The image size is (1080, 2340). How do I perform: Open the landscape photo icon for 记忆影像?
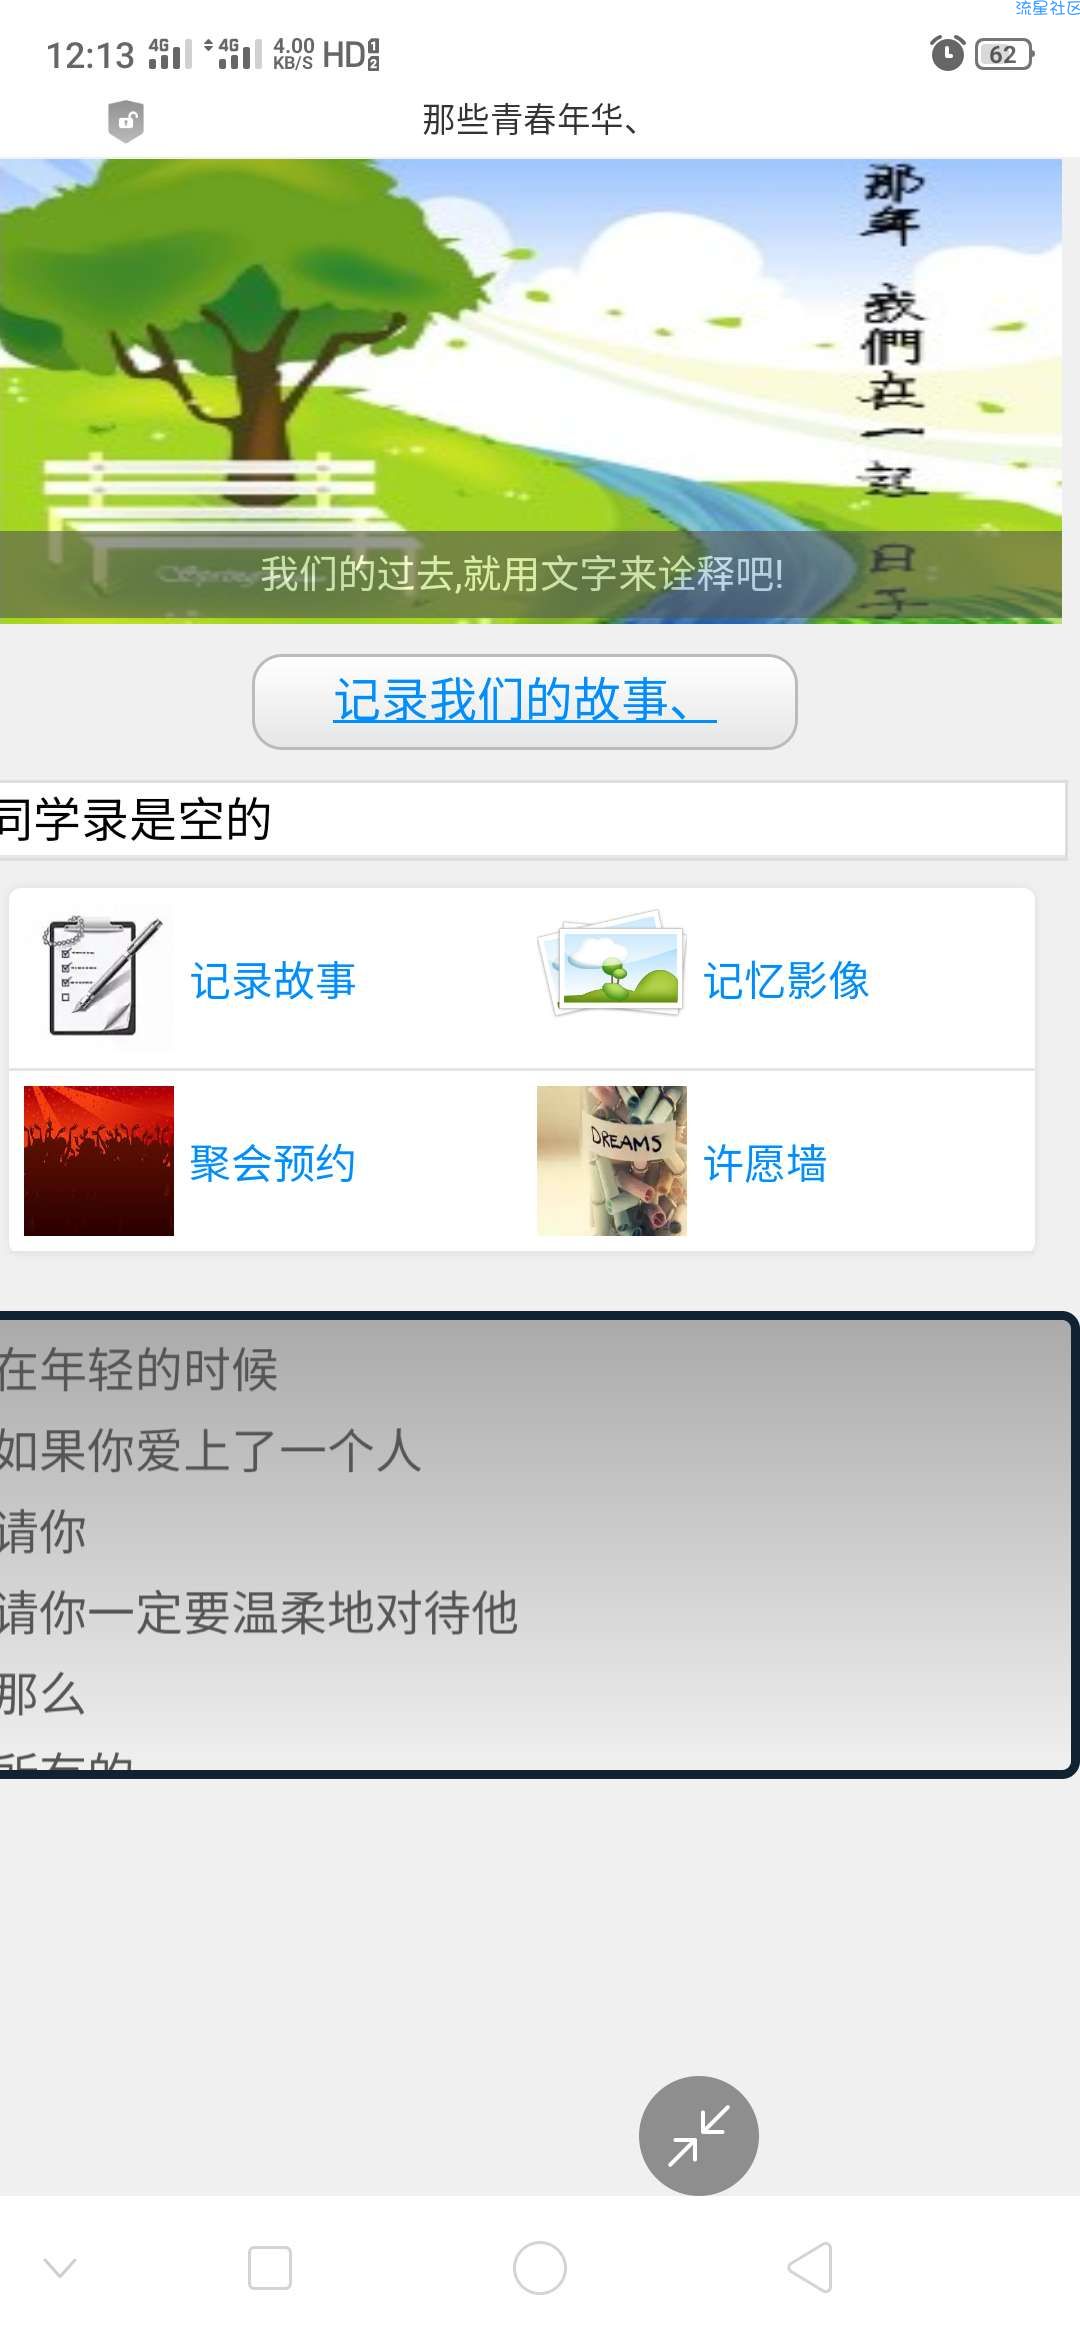612,964
